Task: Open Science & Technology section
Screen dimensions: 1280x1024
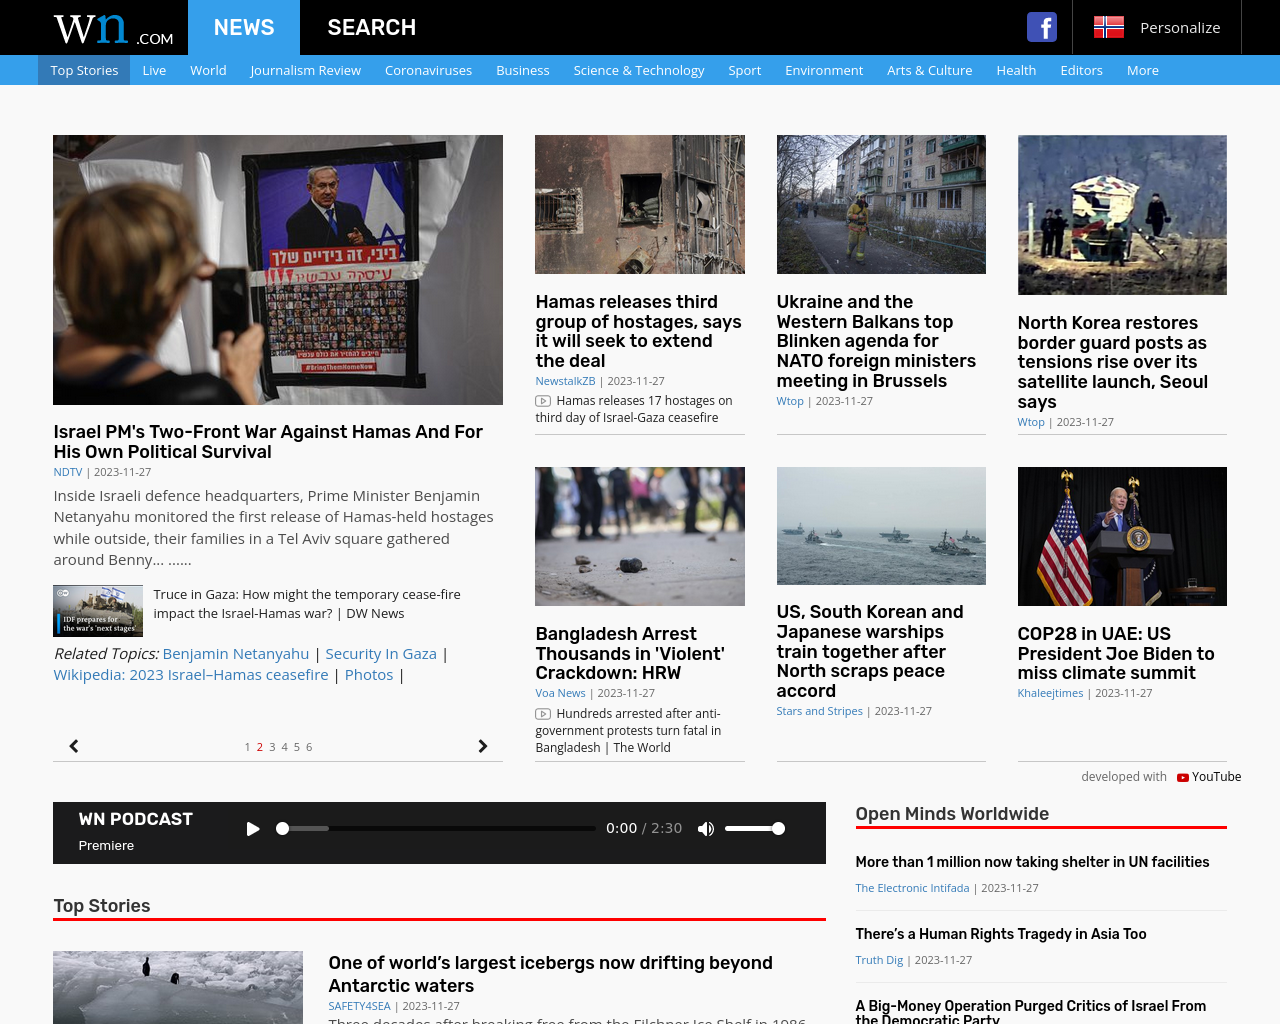Action: 639,70
